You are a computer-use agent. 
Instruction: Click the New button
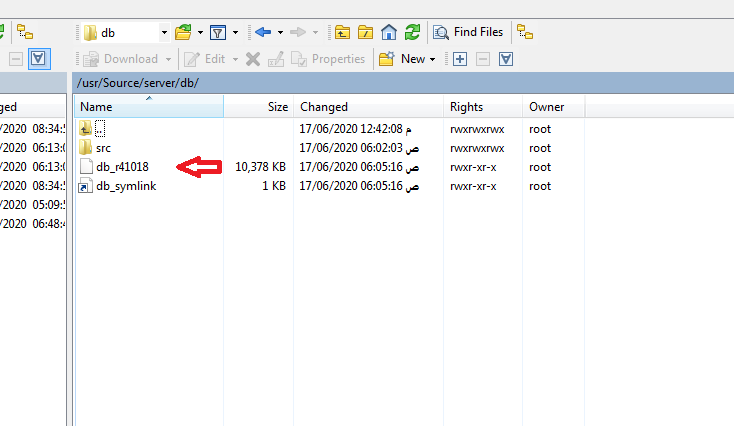tap(402, 59)
